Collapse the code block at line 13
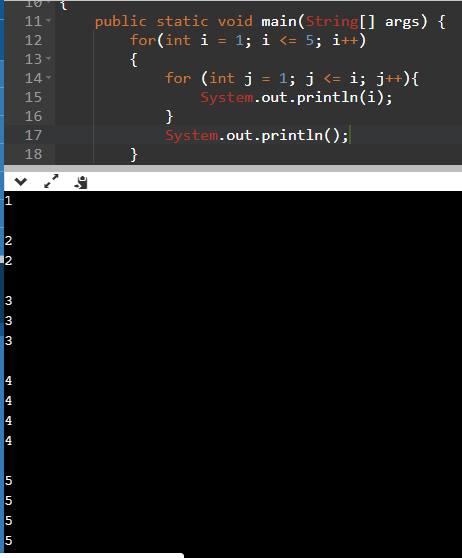Viewport: 462px width, 558px height. [49, 58]
